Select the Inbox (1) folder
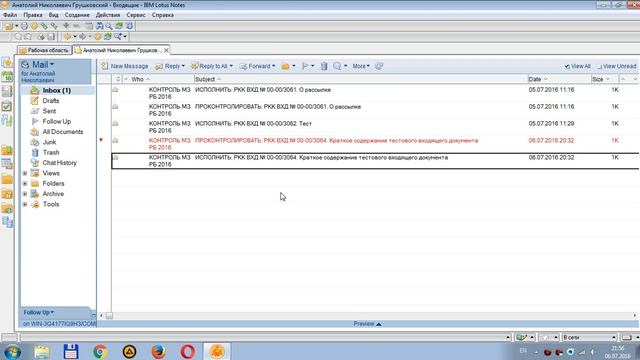Image resolution: width=640 pixels, height=360 pixels. 57,90
